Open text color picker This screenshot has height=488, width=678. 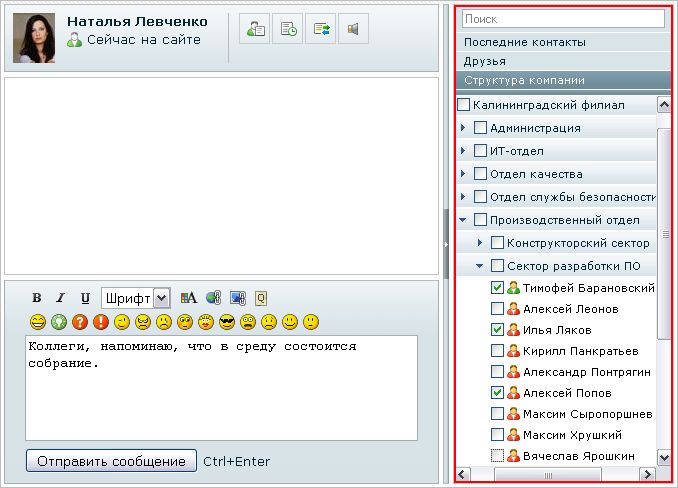click(x=188, y=298)
